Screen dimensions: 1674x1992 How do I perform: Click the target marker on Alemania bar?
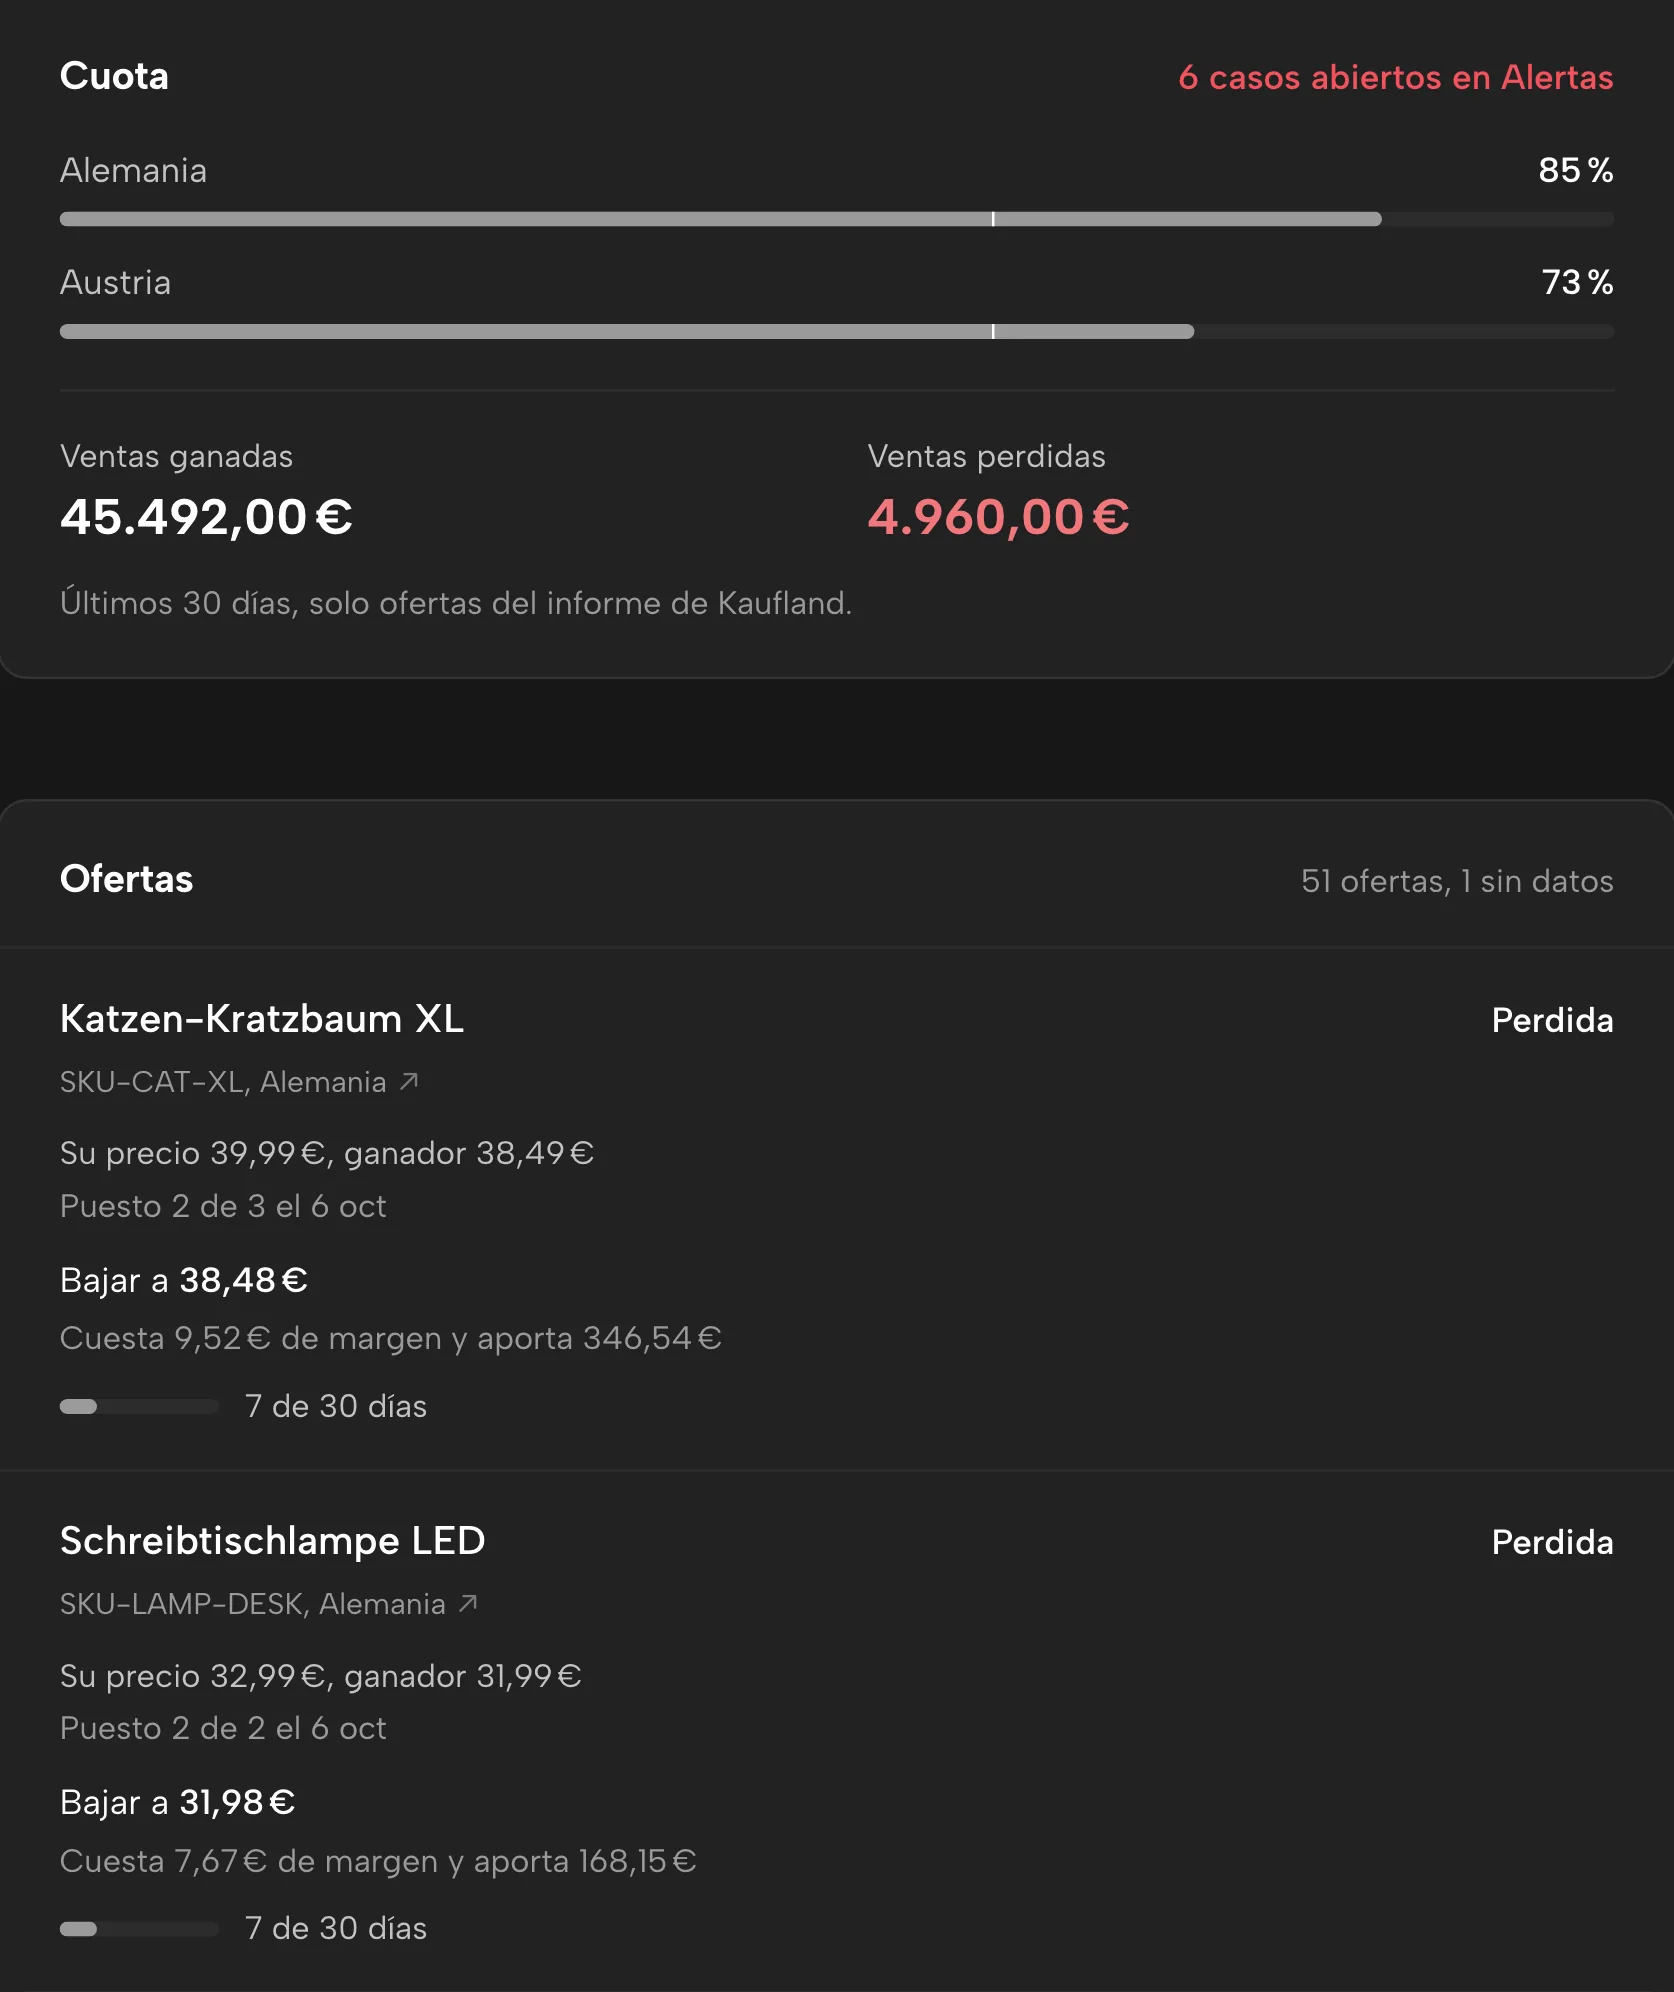(993, 219)
